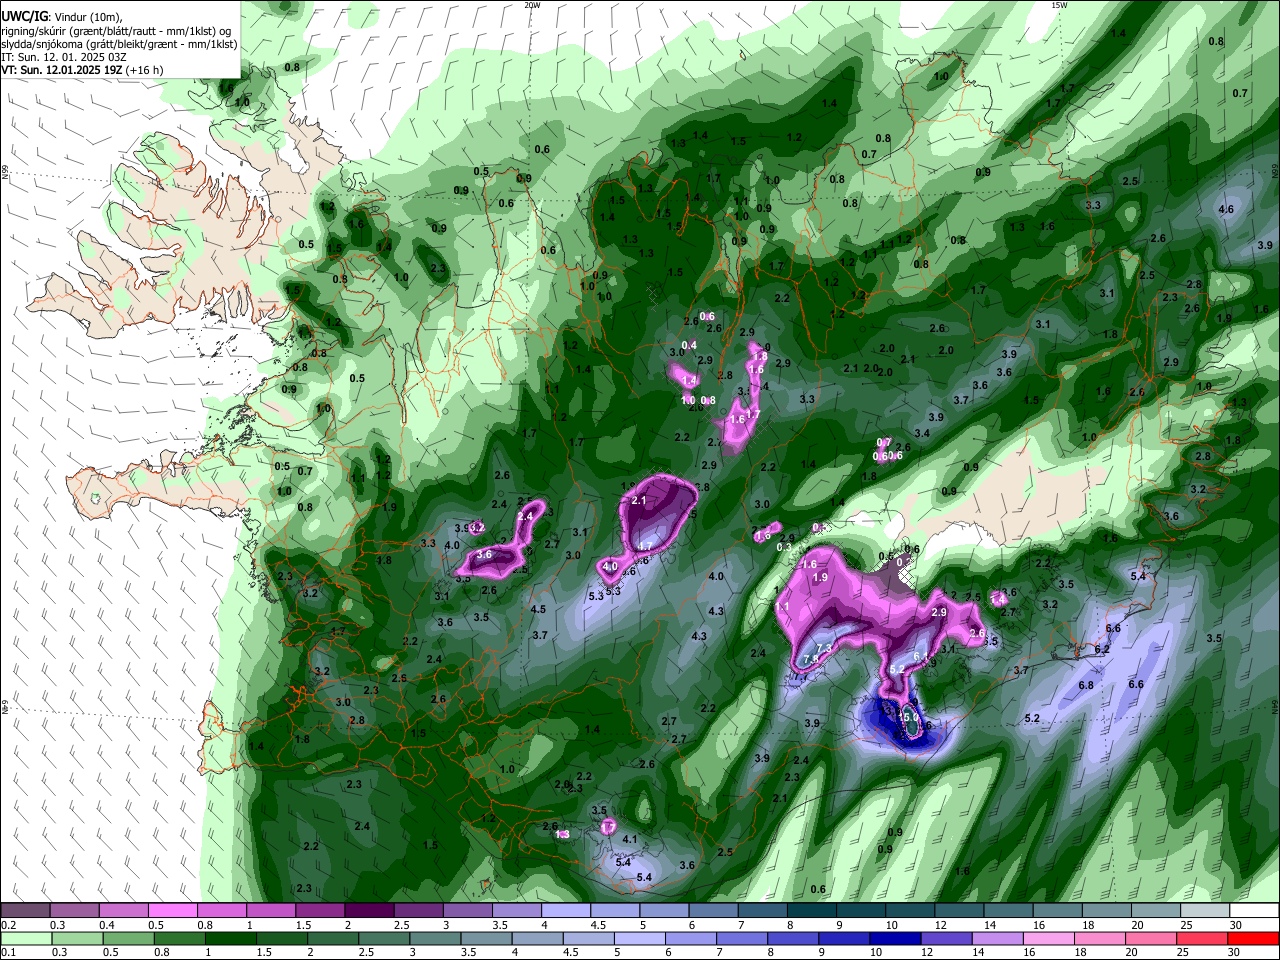Screen dimensions: 1280x960
Task: Select the '0.1' label under the rain scale
Action: [8, 952]
